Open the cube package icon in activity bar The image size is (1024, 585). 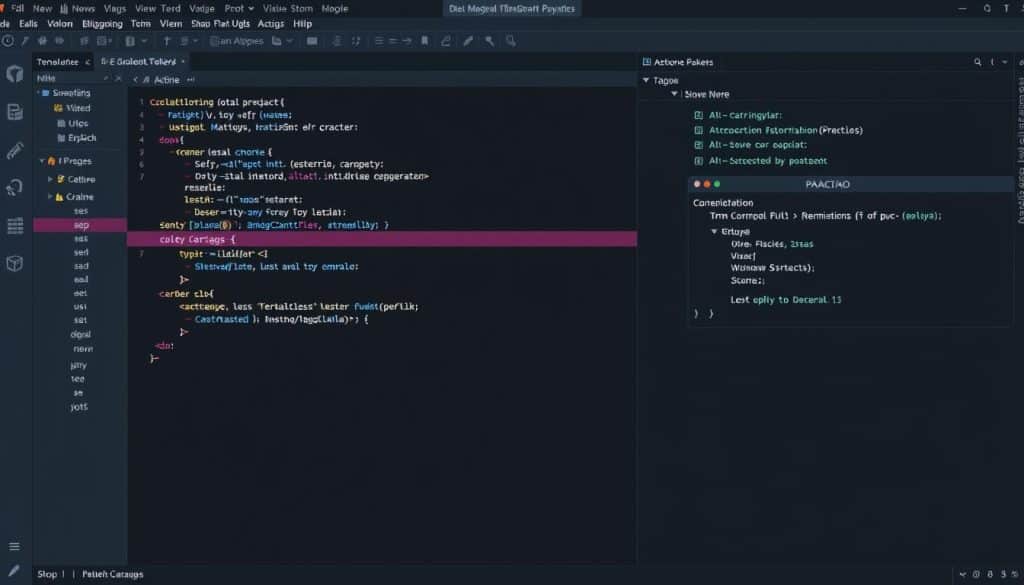click(x=14, y=263)
